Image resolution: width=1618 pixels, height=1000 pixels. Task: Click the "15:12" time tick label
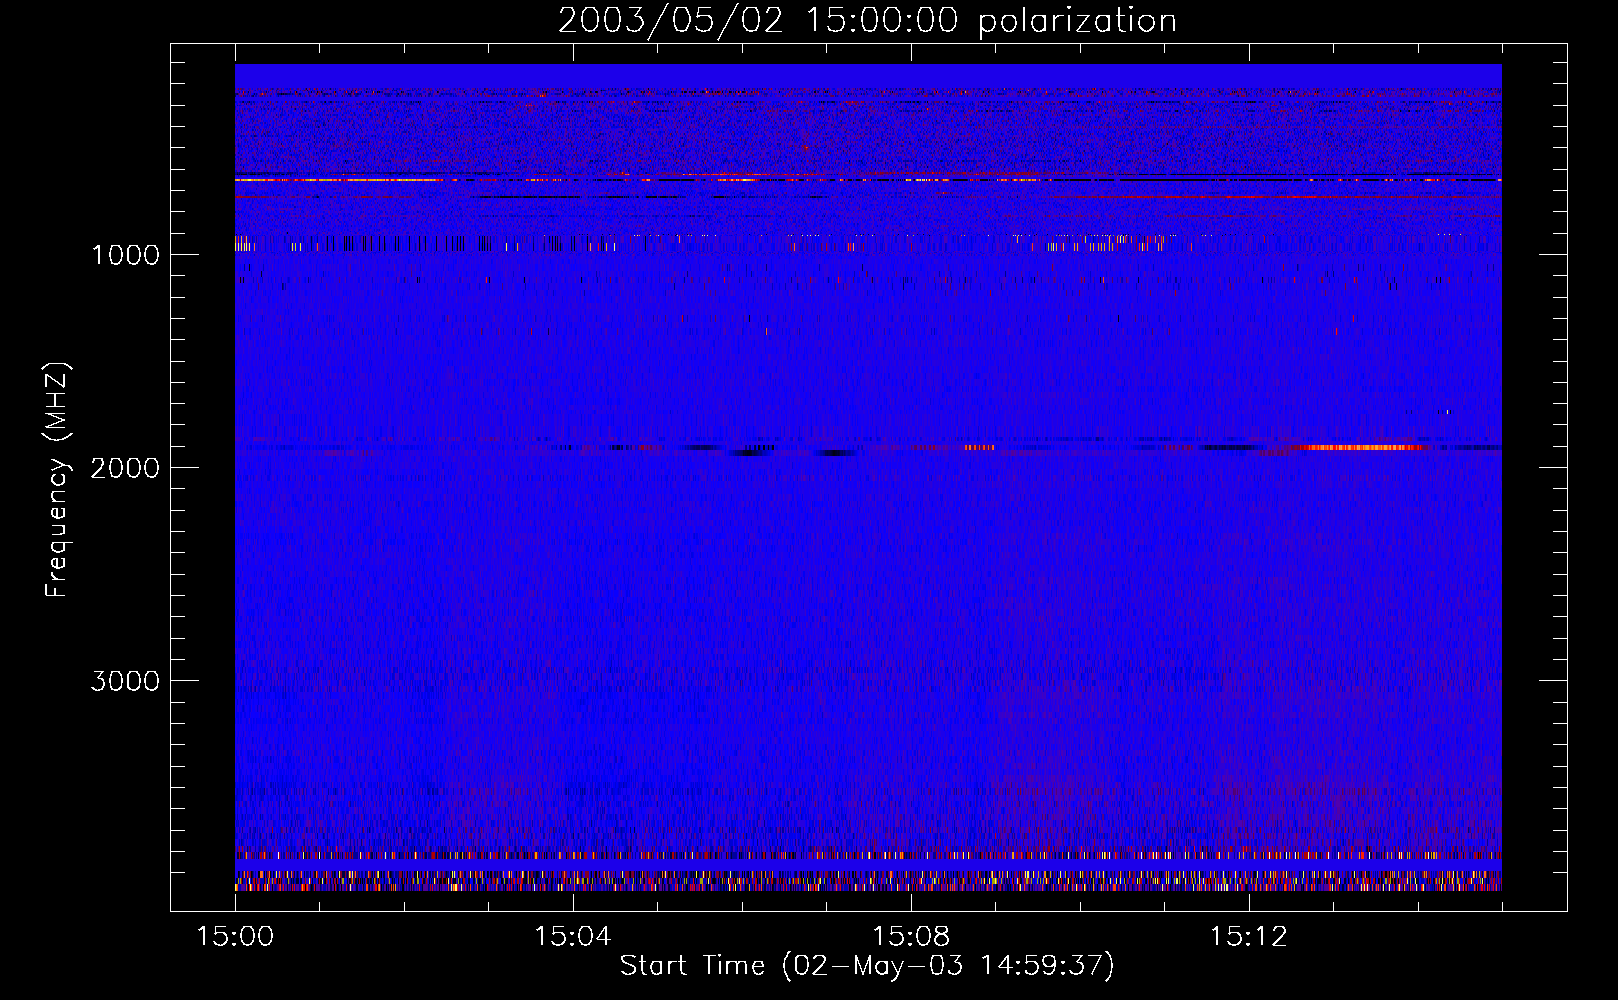[1248, 936]
